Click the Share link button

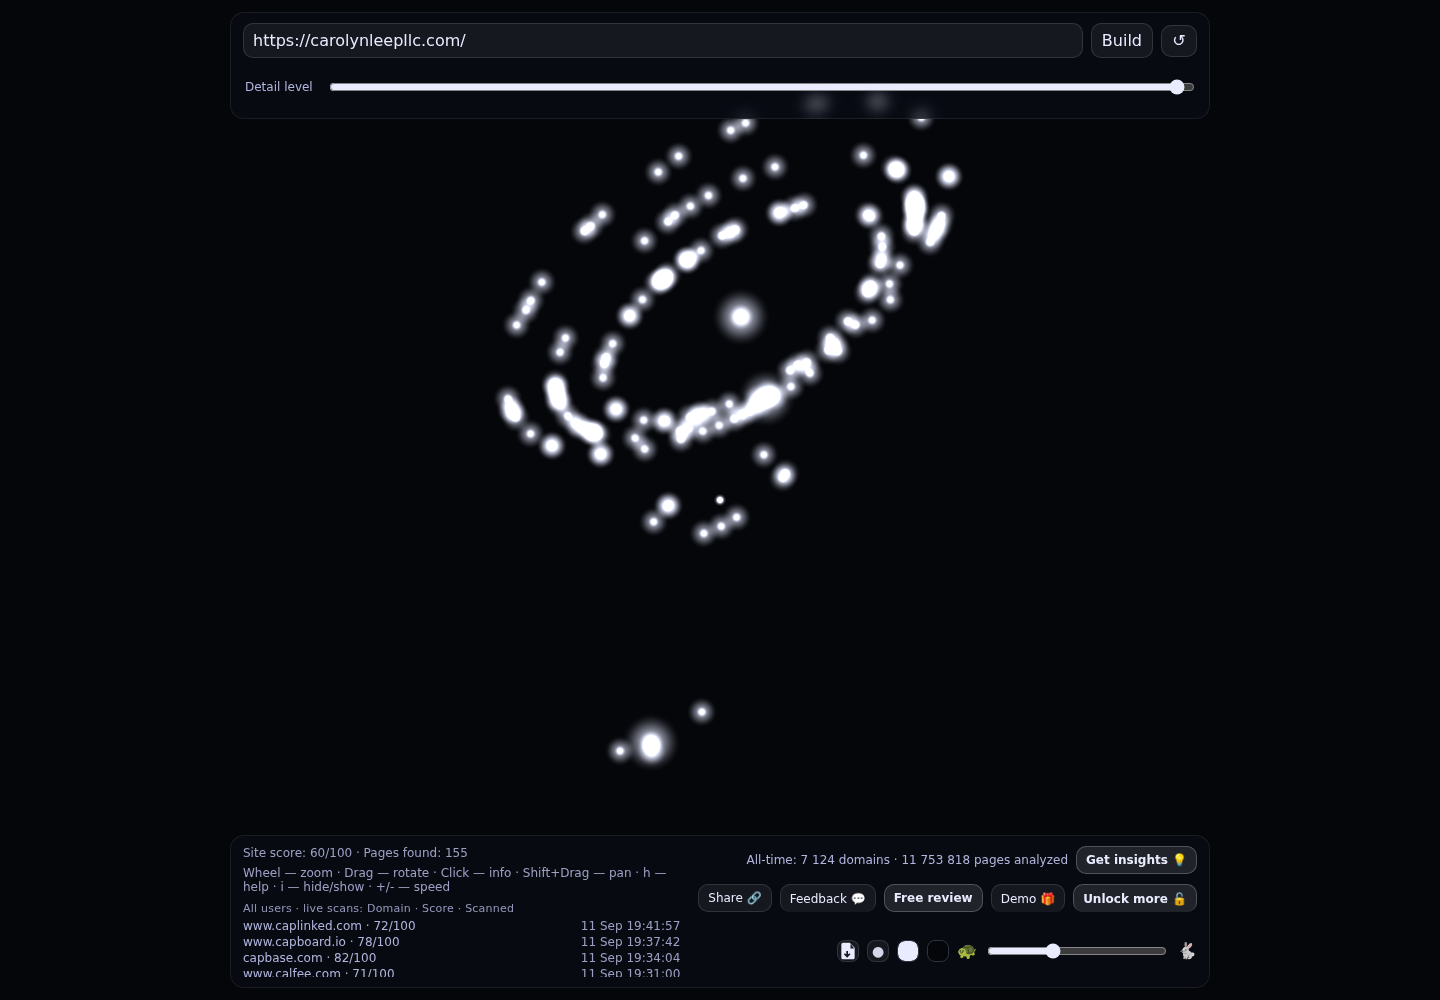(735, 898)
